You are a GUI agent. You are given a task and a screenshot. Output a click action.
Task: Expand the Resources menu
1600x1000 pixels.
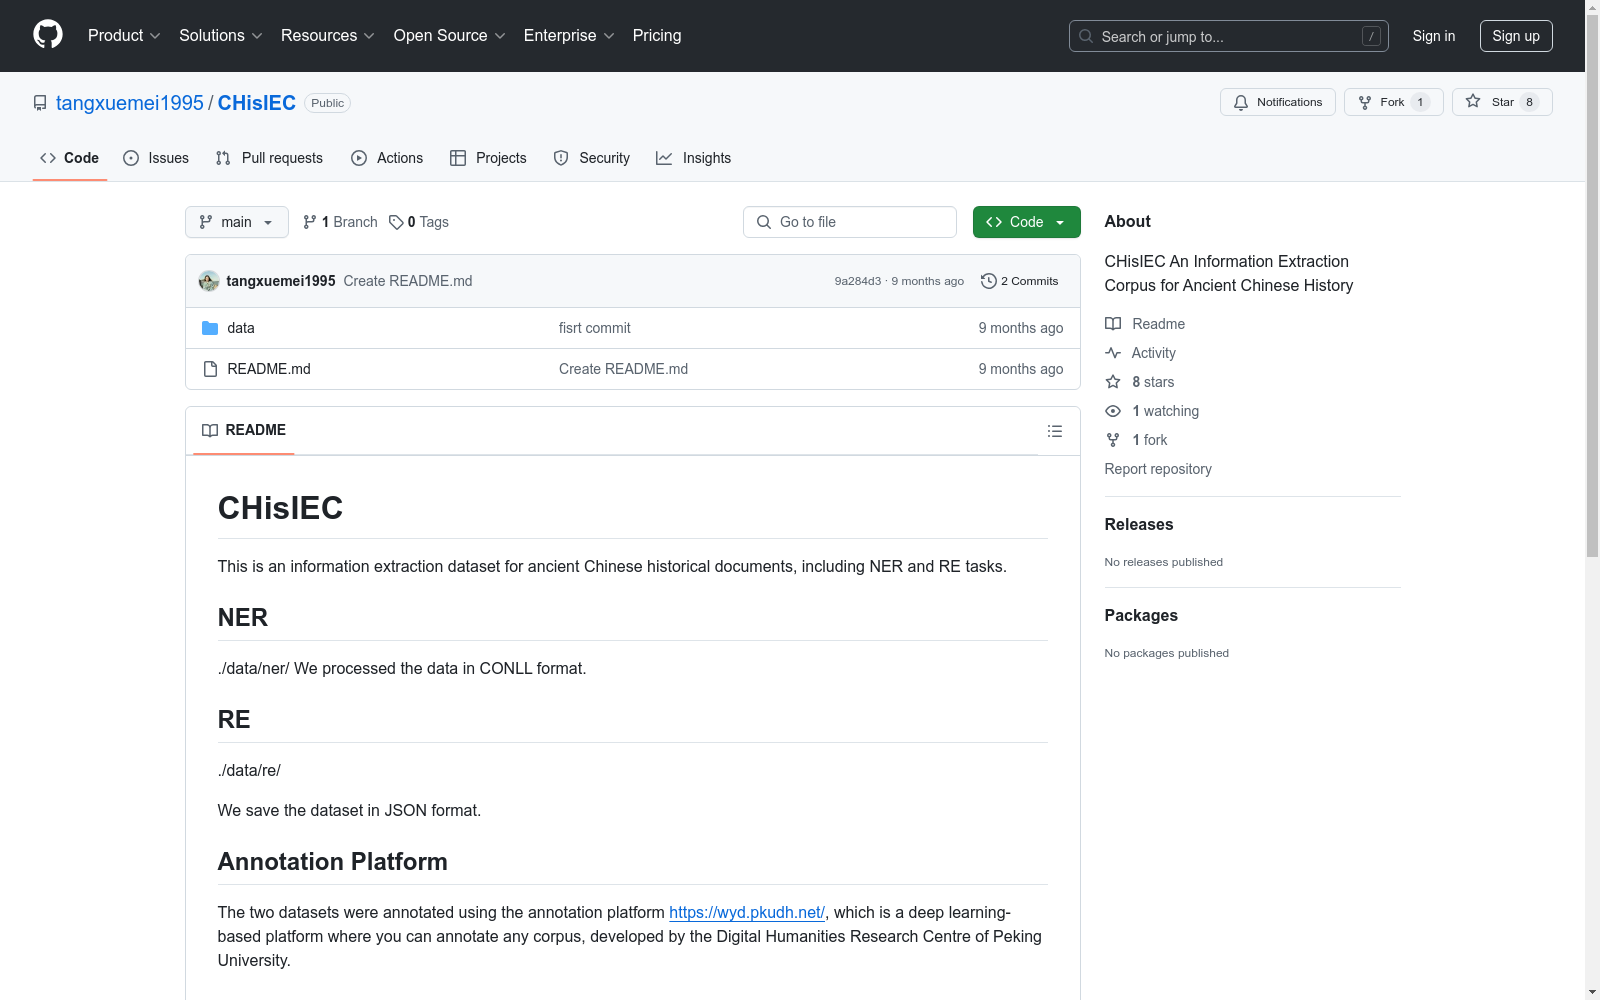pos(328,35)
